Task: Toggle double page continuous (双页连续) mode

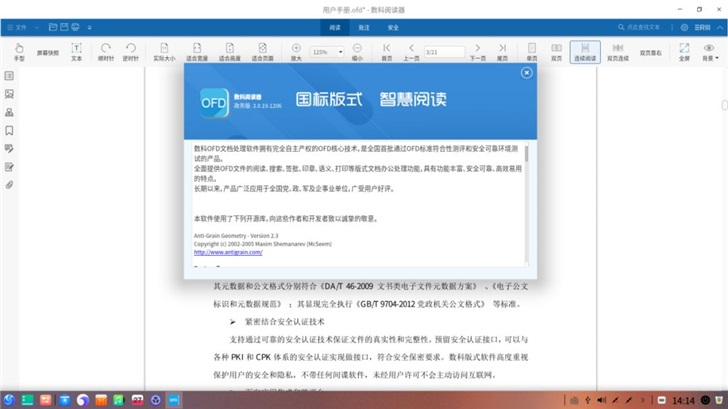Action: tap(618, 52)
